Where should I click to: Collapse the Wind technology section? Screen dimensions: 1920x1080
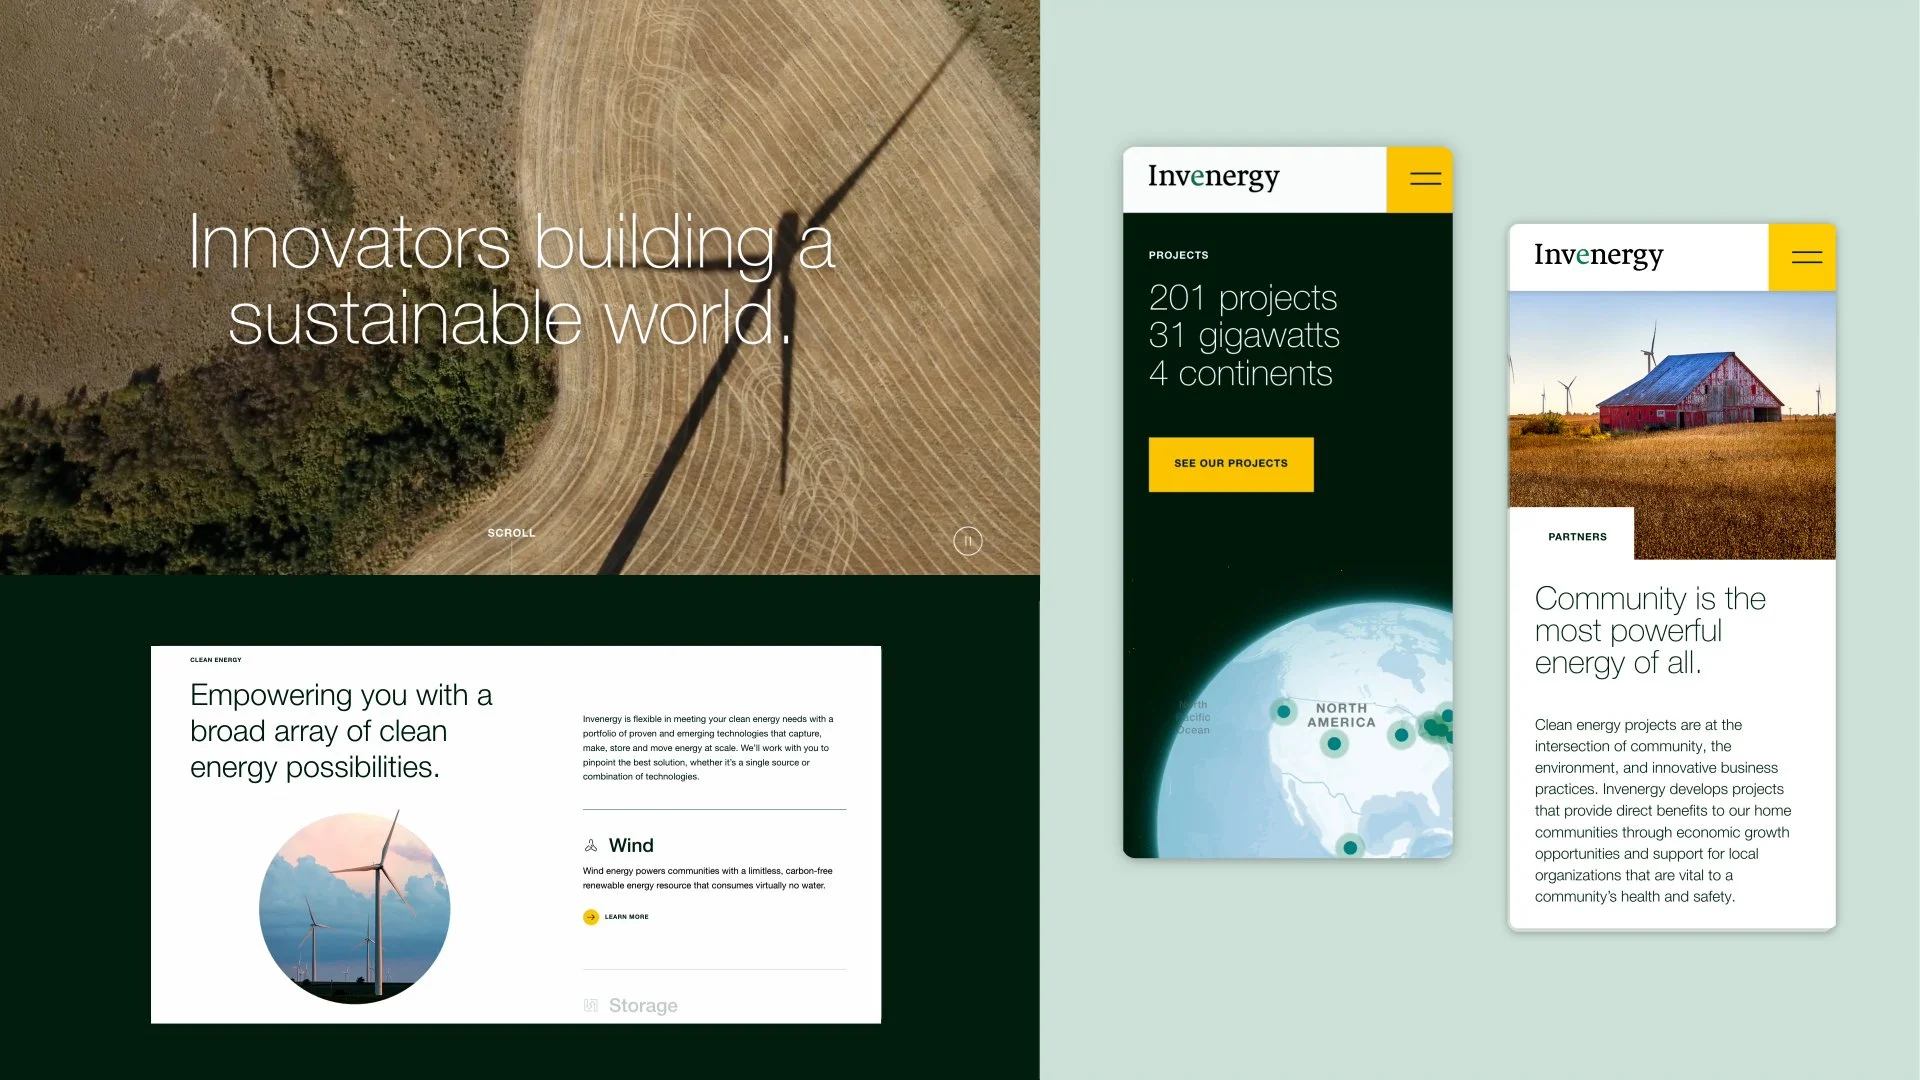630,845
